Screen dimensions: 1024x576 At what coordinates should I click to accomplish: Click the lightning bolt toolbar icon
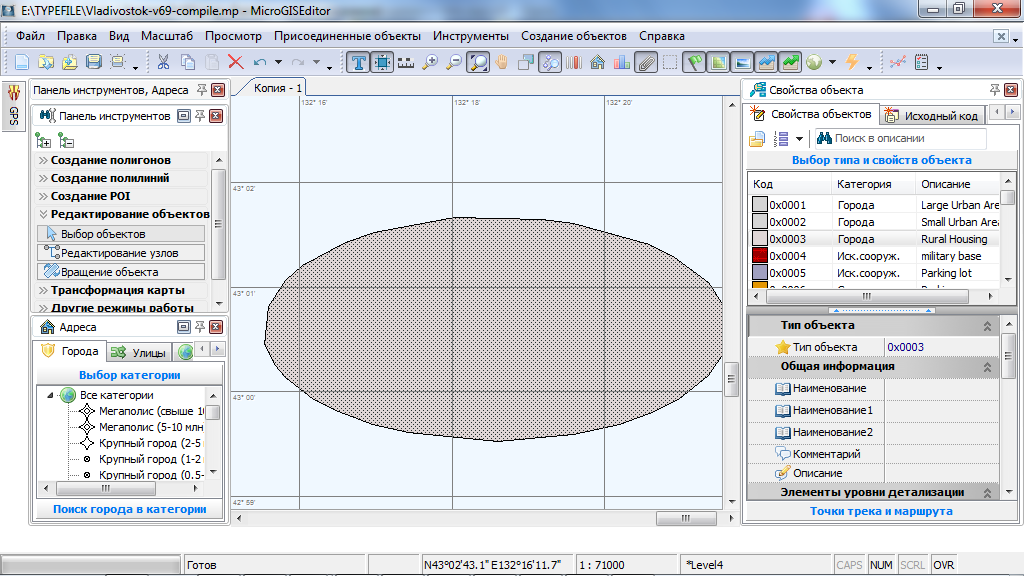click(x=852, y=62)
